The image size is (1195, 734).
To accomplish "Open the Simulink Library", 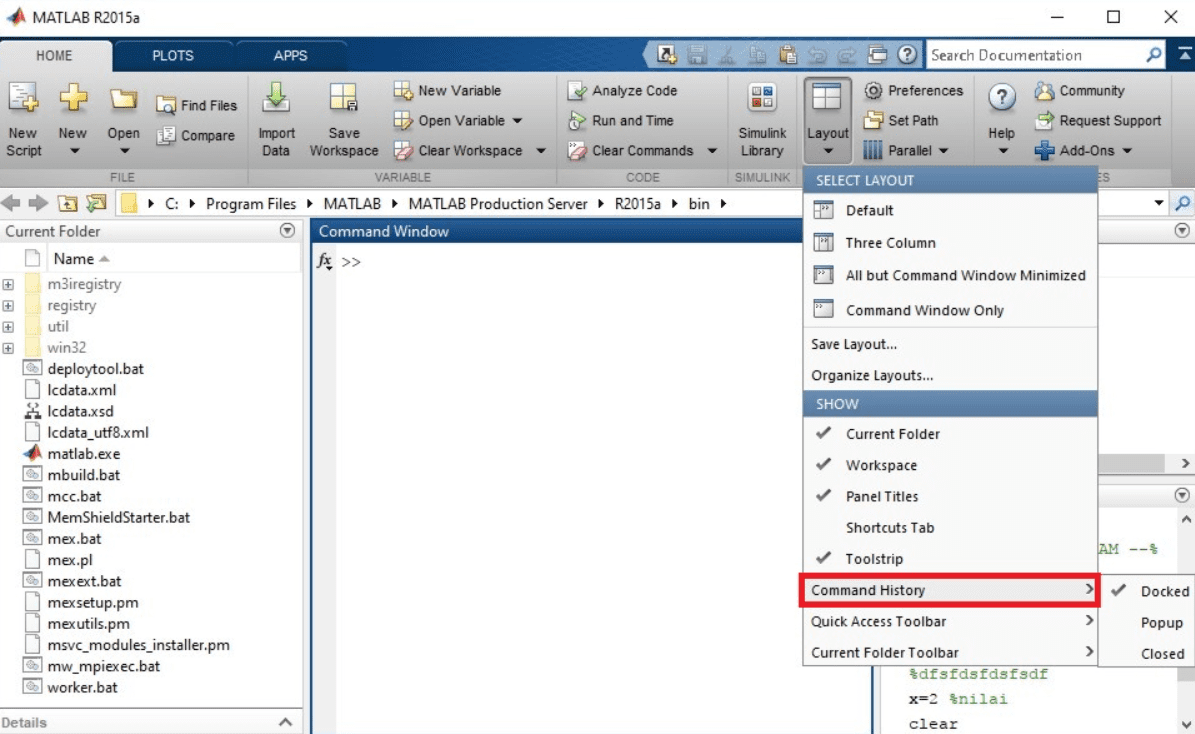I will [762, 120].
